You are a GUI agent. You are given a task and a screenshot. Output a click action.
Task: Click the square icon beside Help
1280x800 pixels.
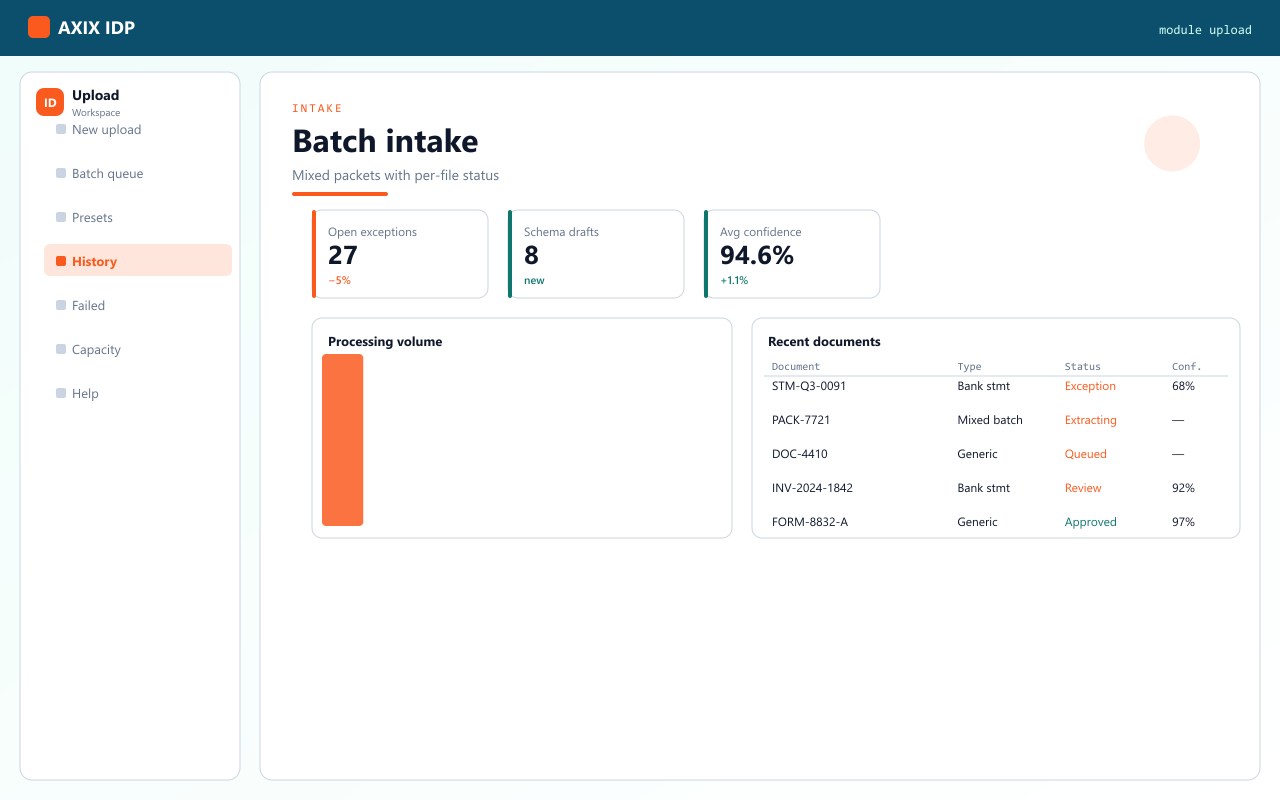pos(61,393)
